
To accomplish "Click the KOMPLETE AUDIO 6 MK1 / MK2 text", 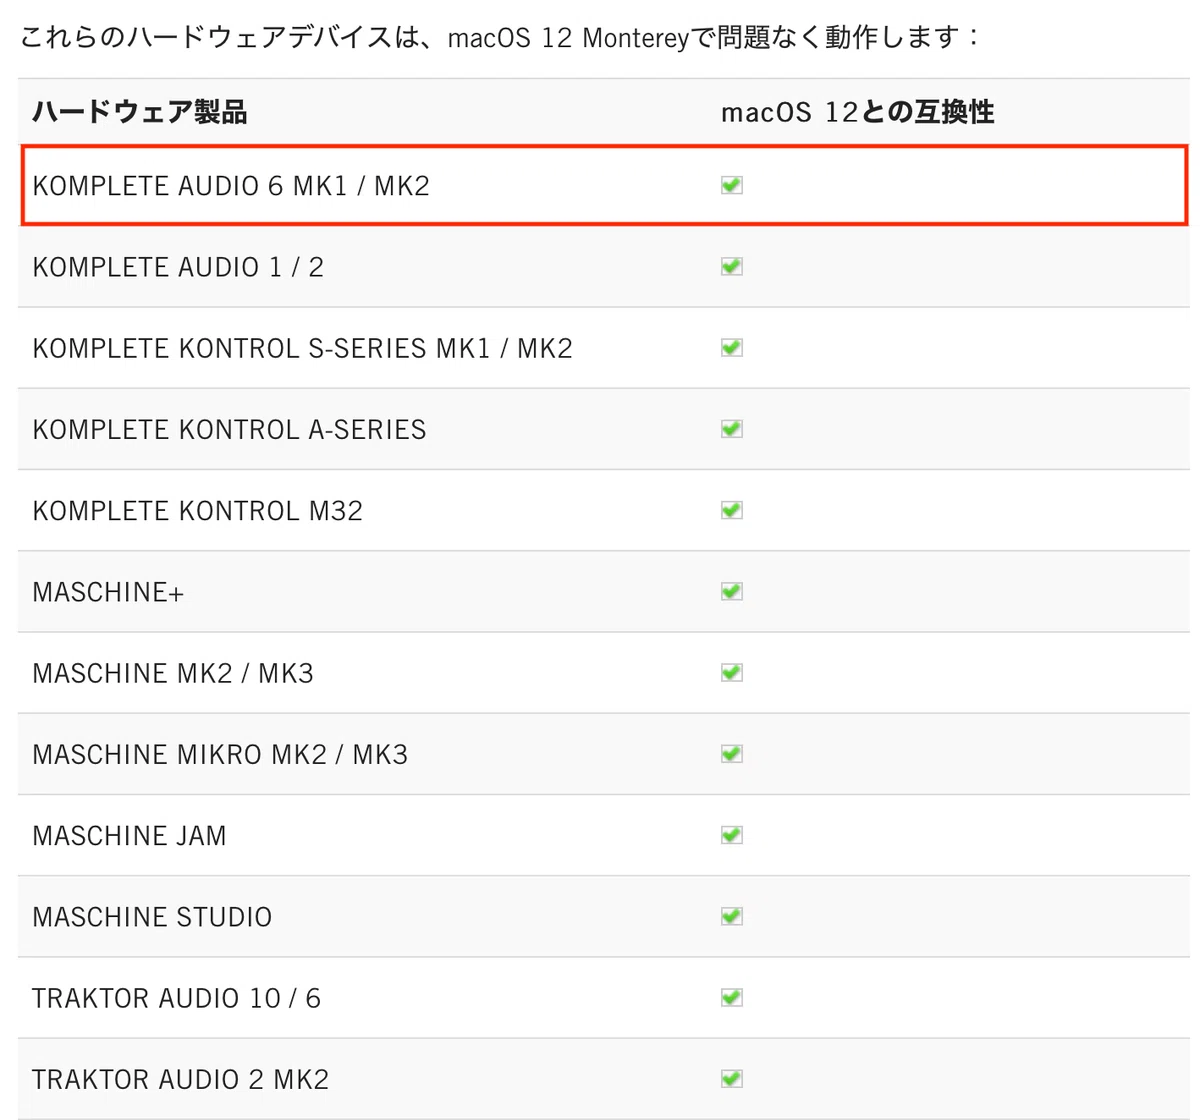I will click(x=231, y=186).
